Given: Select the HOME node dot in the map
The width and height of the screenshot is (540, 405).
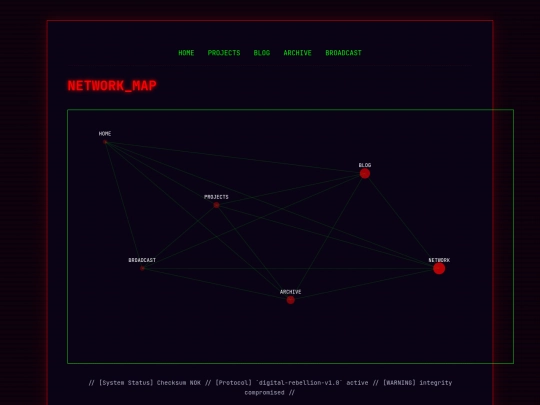Looking at the screenshot, I should point(105,142).
